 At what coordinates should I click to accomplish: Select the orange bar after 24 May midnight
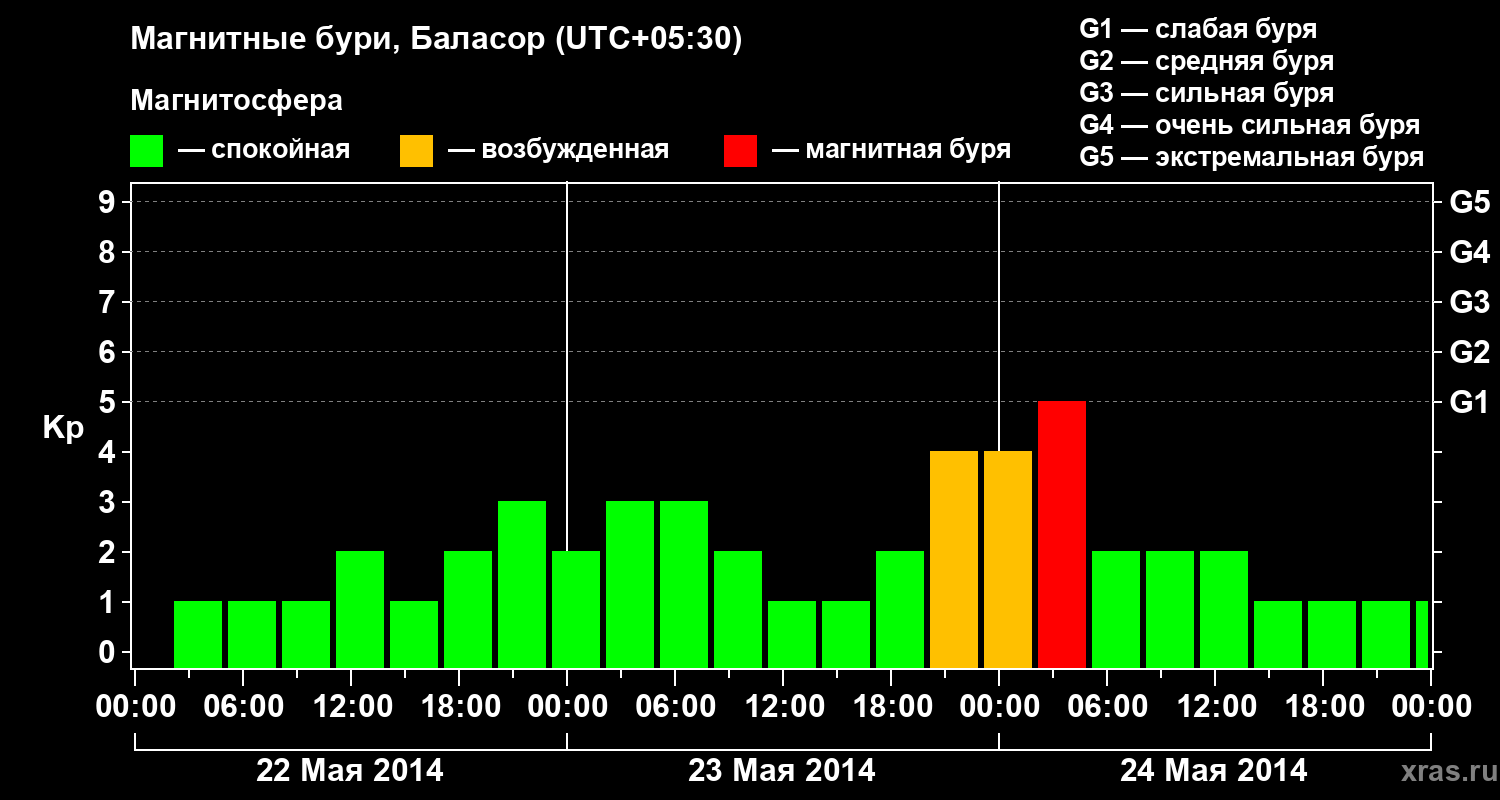click(1008, 559)
